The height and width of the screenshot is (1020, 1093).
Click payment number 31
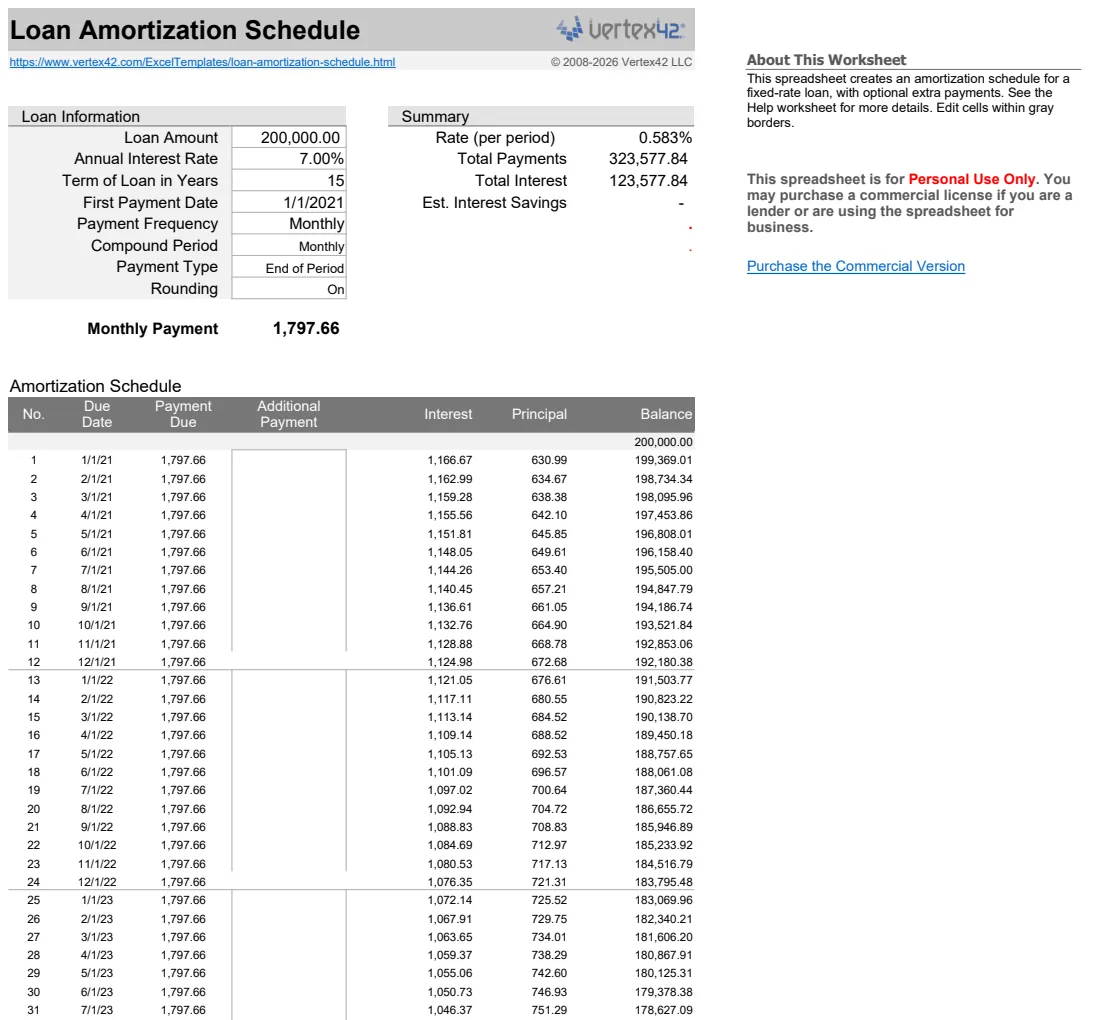[x=33, y=1010]
